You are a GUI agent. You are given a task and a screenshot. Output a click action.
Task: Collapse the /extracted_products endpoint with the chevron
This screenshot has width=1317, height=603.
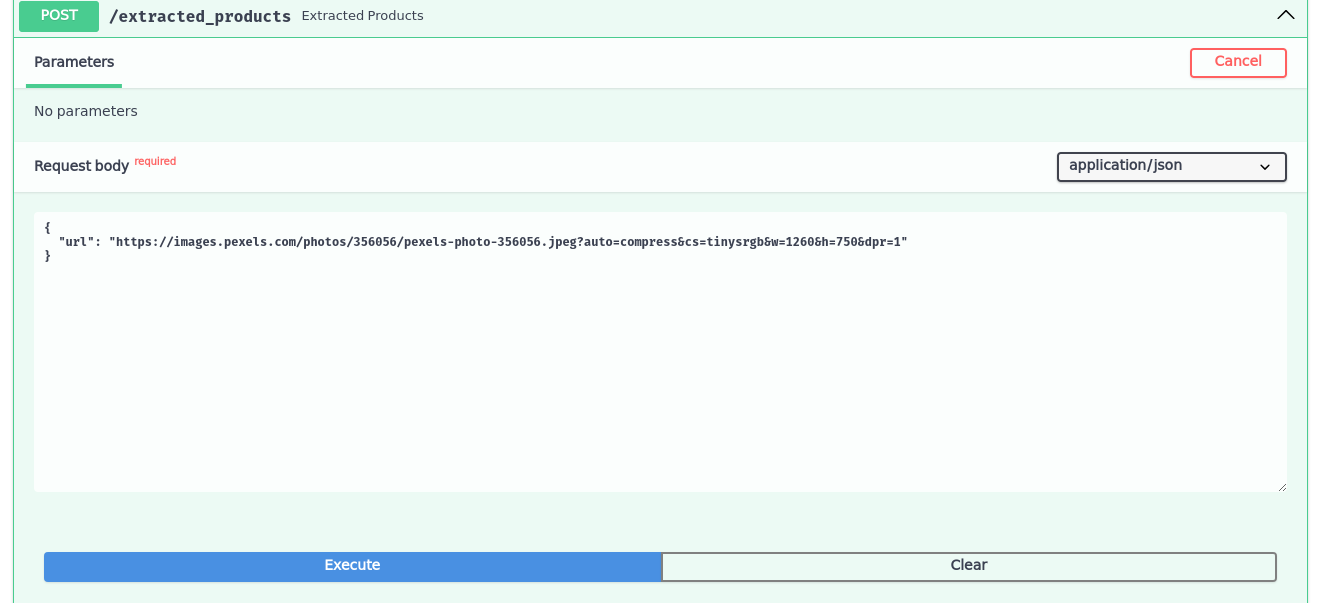click(1285, 16)
